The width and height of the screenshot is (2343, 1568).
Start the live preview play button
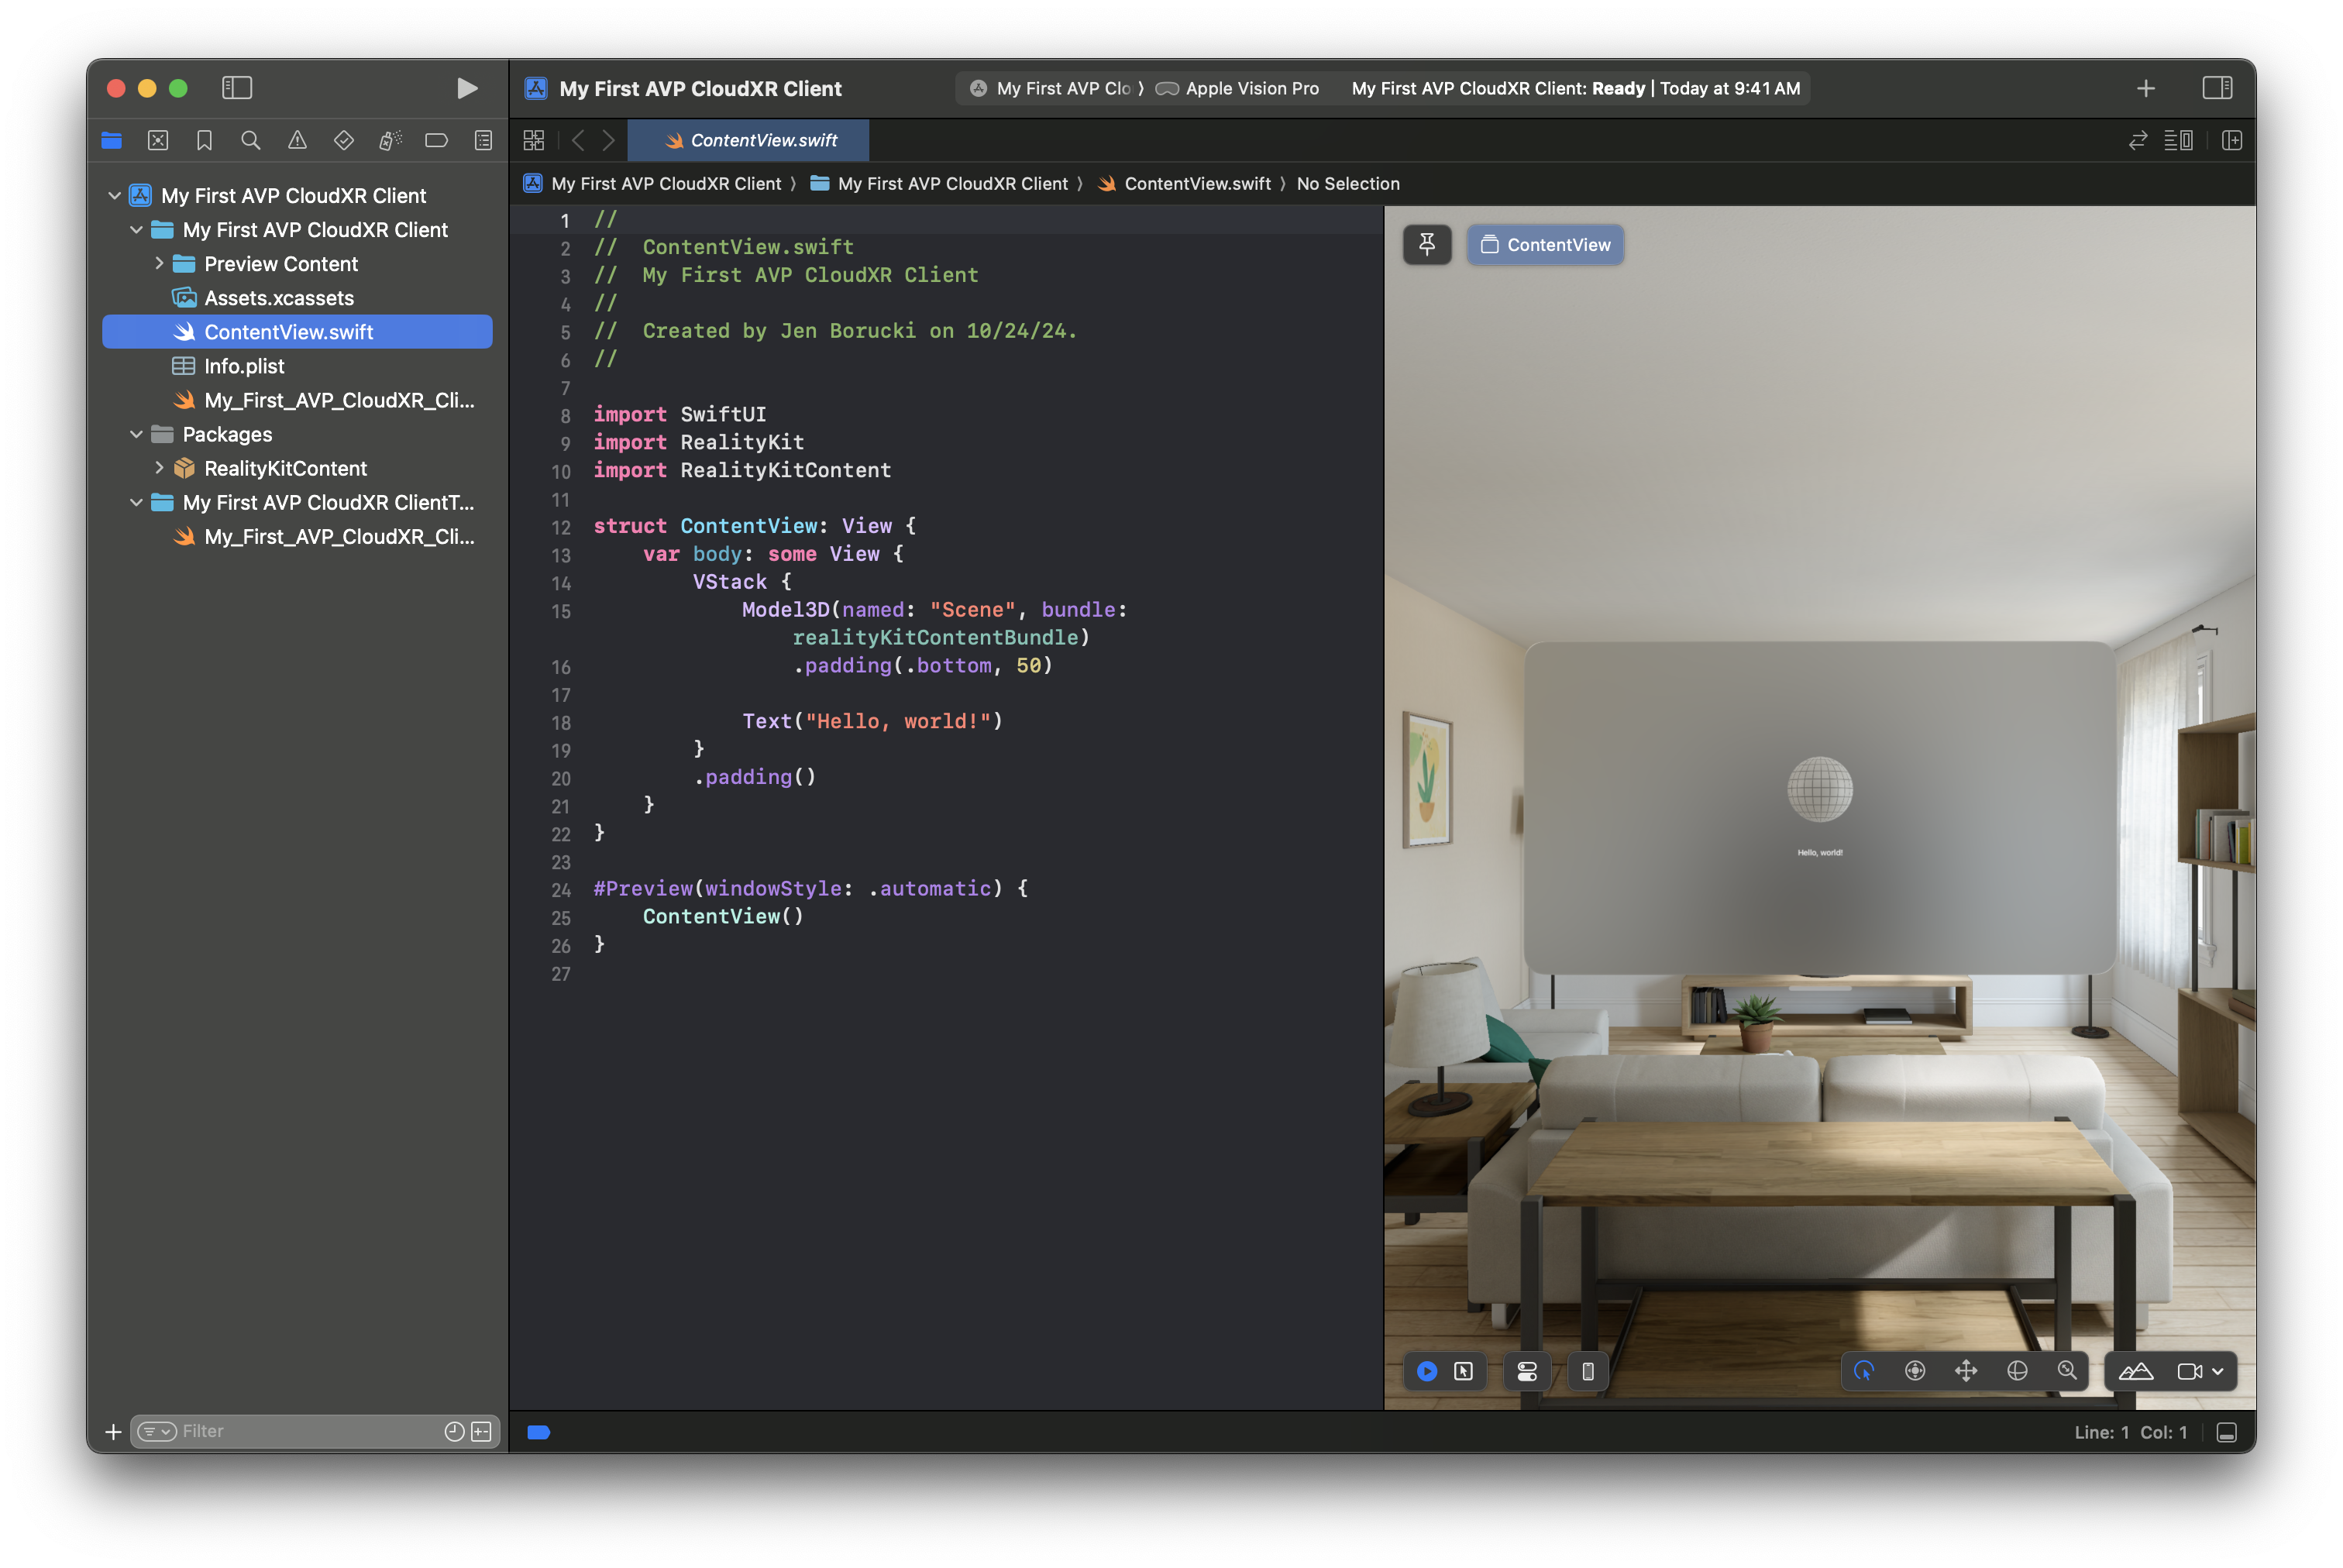click(1427, 1371)
